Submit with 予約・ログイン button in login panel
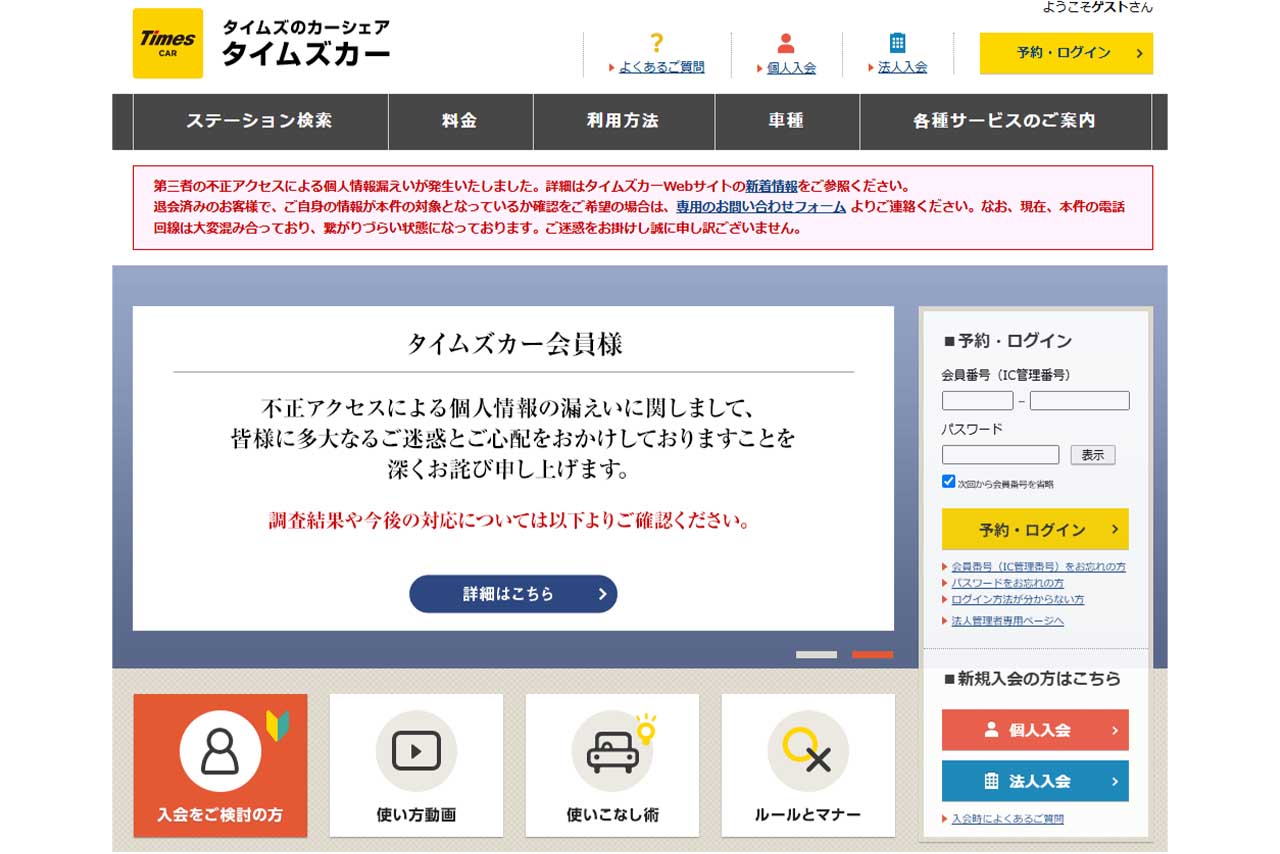1280x854 pixels. [x=1035, y=529]
